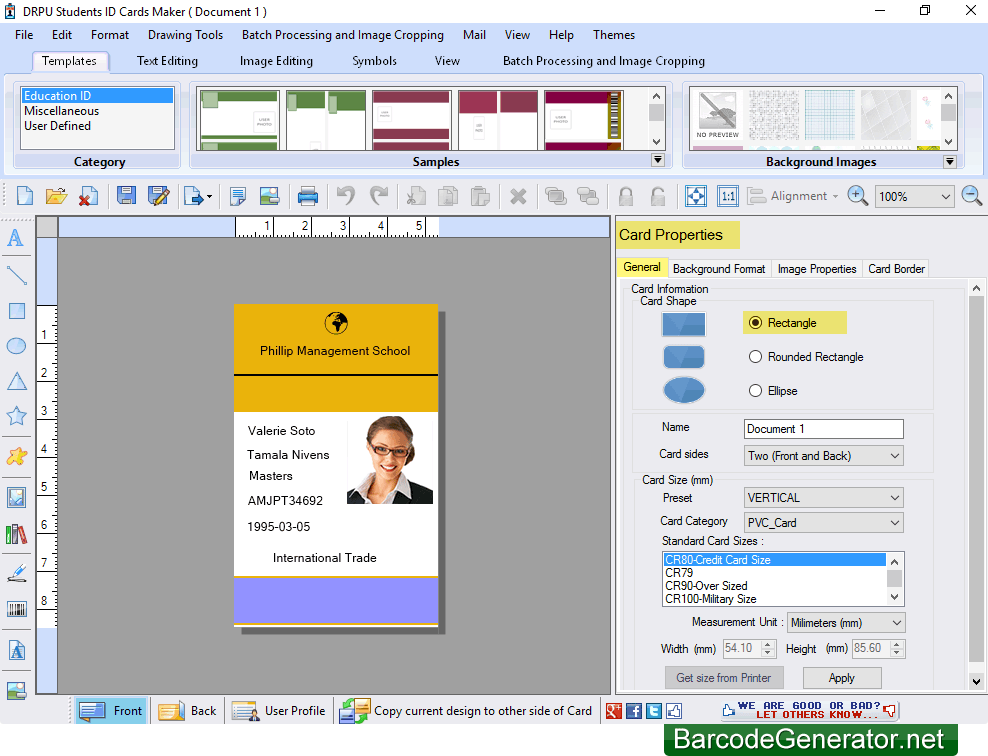Screen dimensions: 988x756
Task: Open the Drawing Tools menu
Action: click(x=185, y=35)
